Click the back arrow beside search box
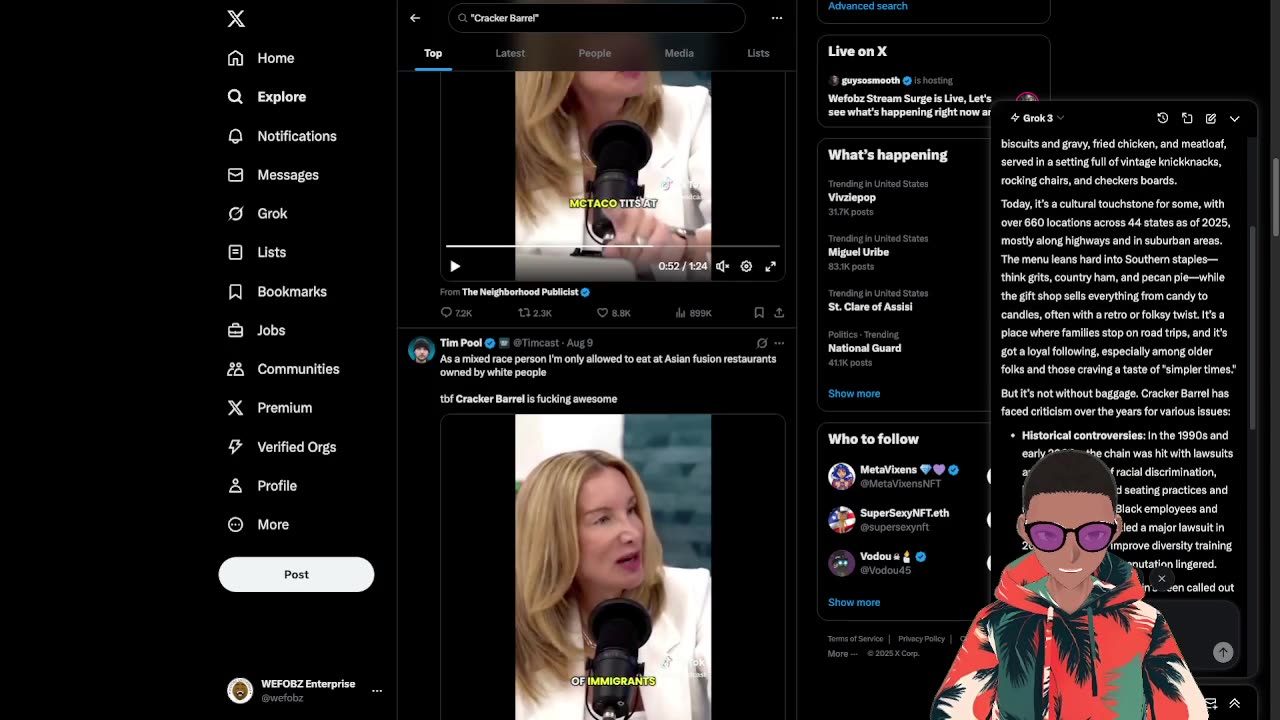 pos(415,18)
